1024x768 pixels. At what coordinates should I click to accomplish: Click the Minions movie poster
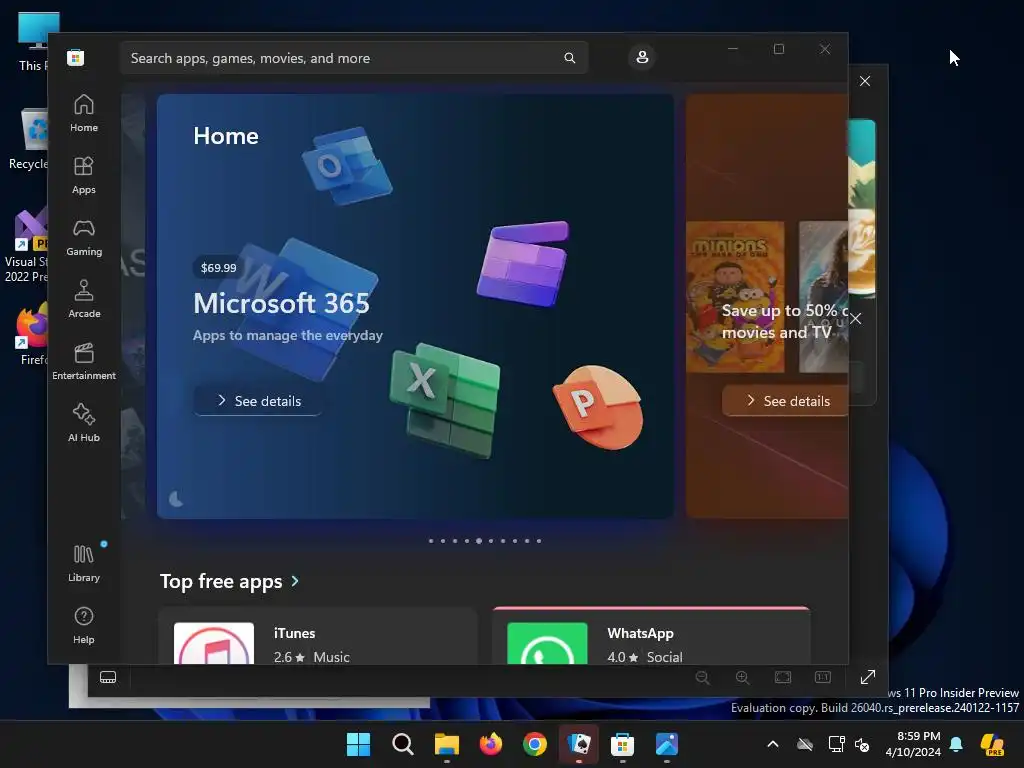[x=735, y=296]
